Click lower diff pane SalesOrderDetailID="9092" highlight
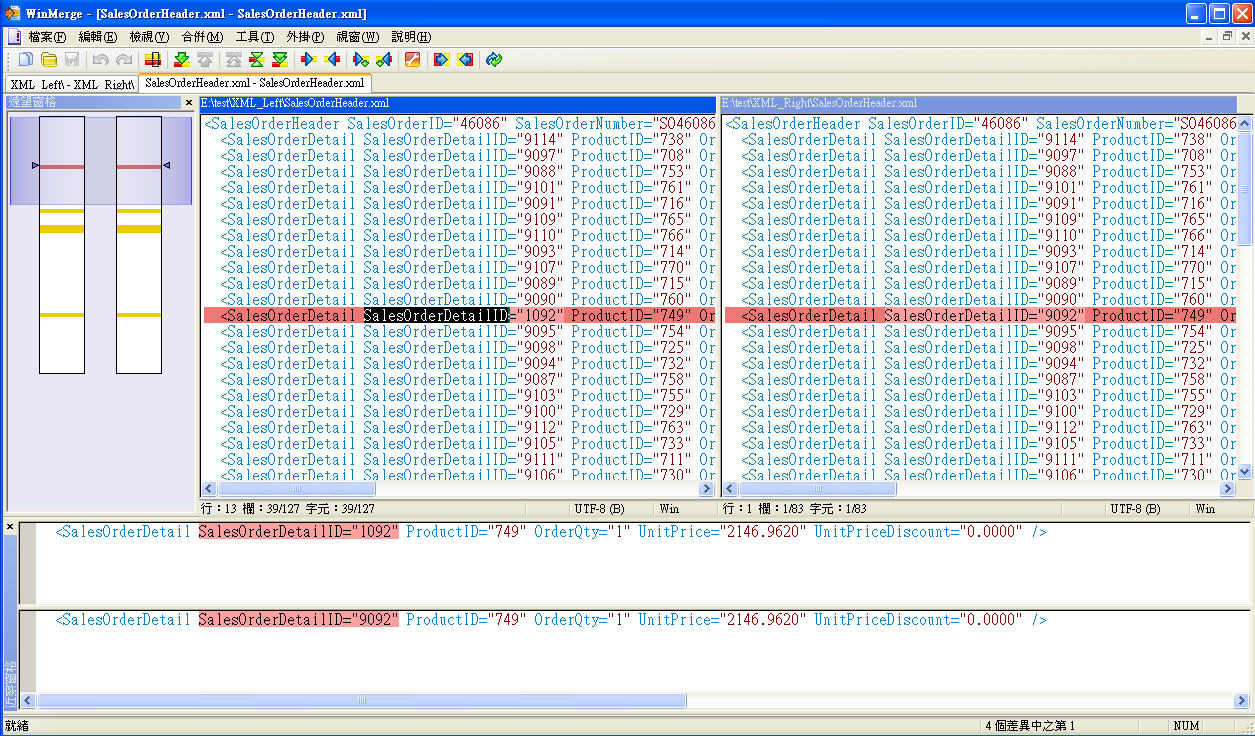Screen dimensions: 1255x736 [298, 619]
